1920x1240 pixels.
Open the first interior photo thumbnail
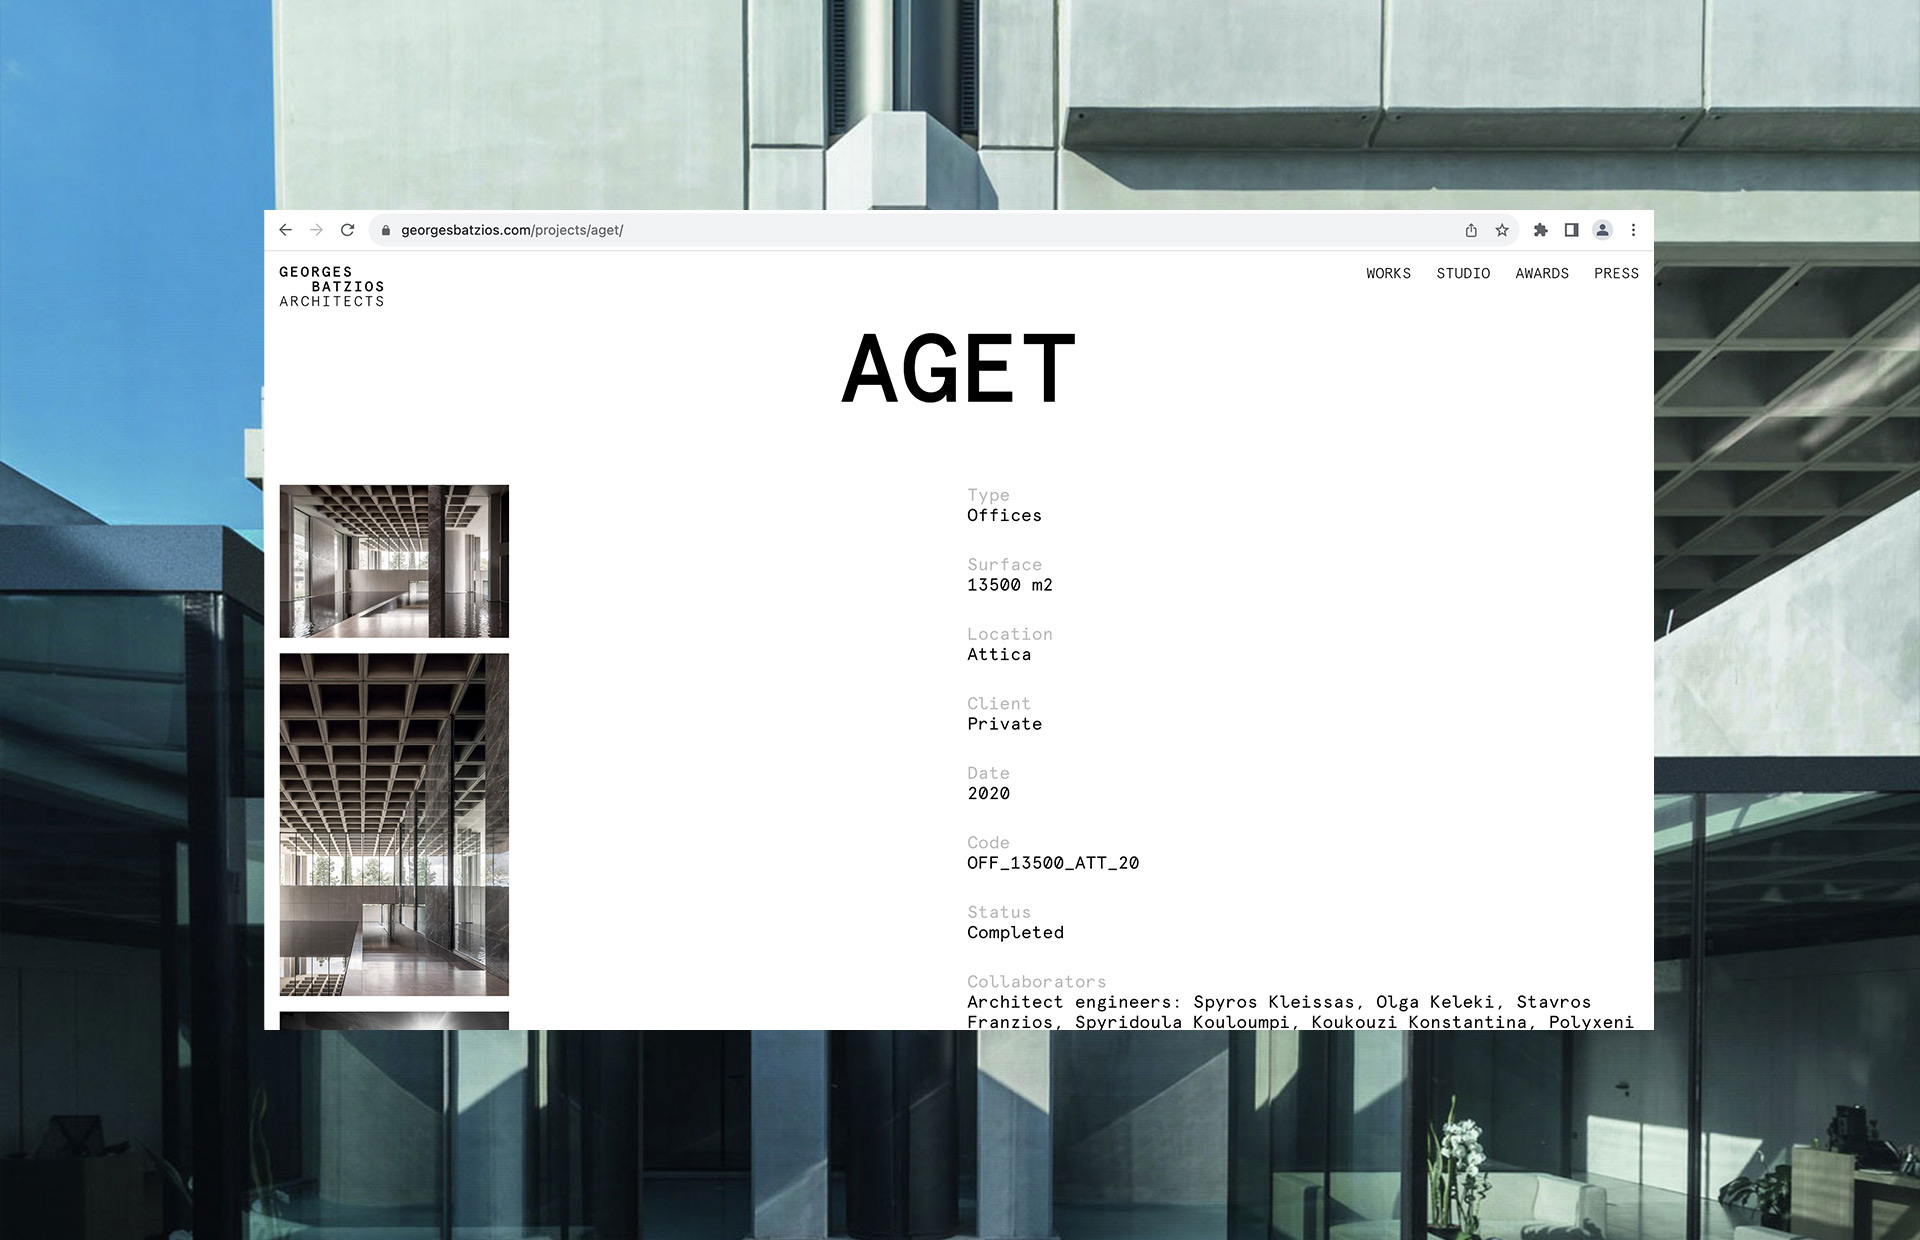point(394,561)
